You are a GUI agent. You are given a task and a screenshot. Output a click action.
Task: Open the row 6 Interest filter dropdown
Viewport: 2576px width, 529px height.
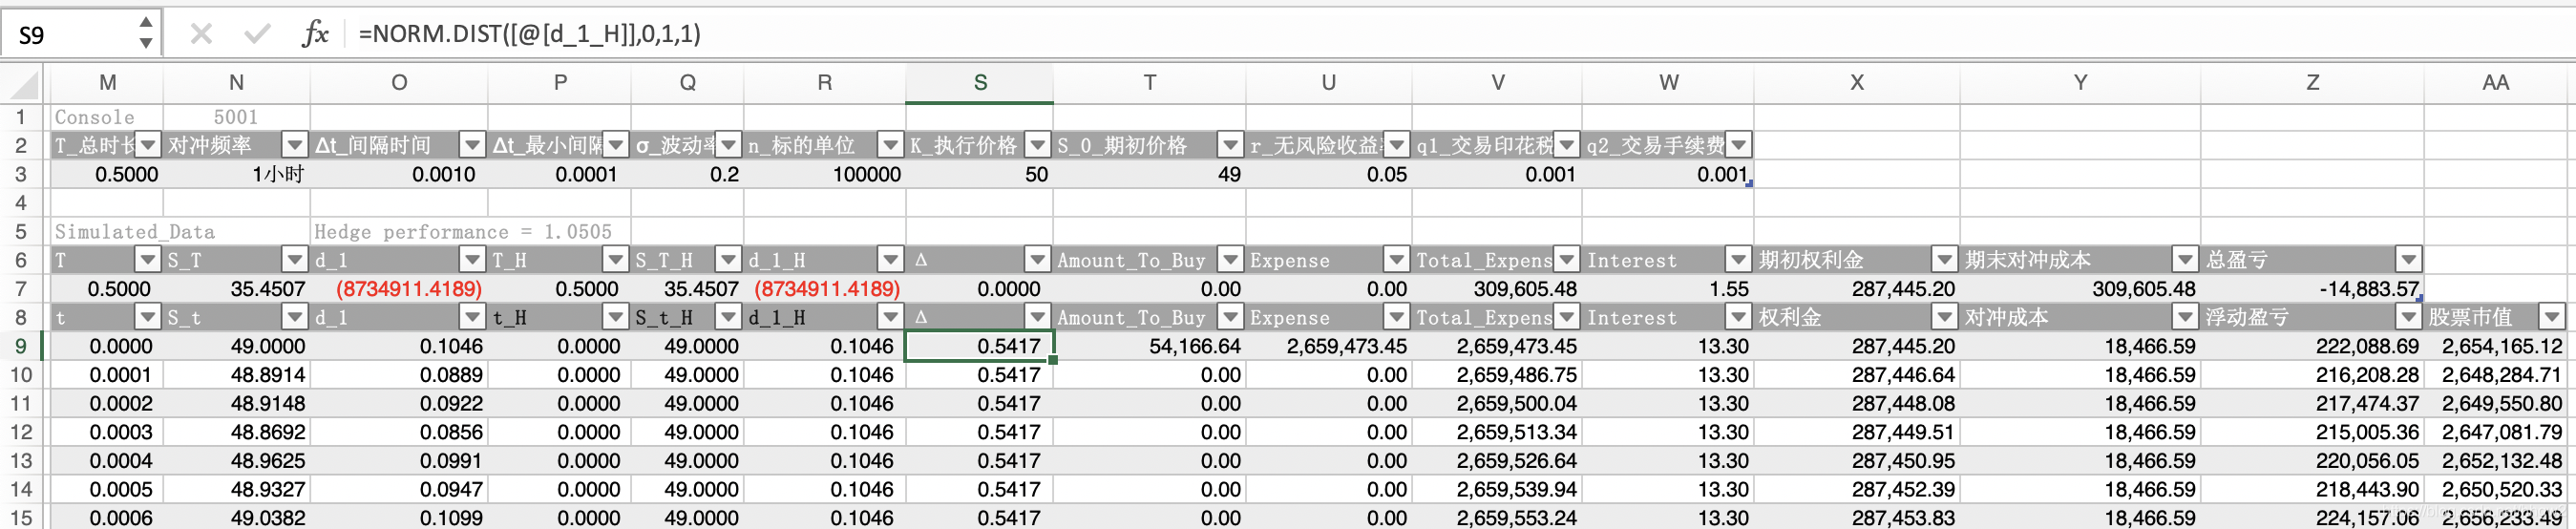[1738, 260]
